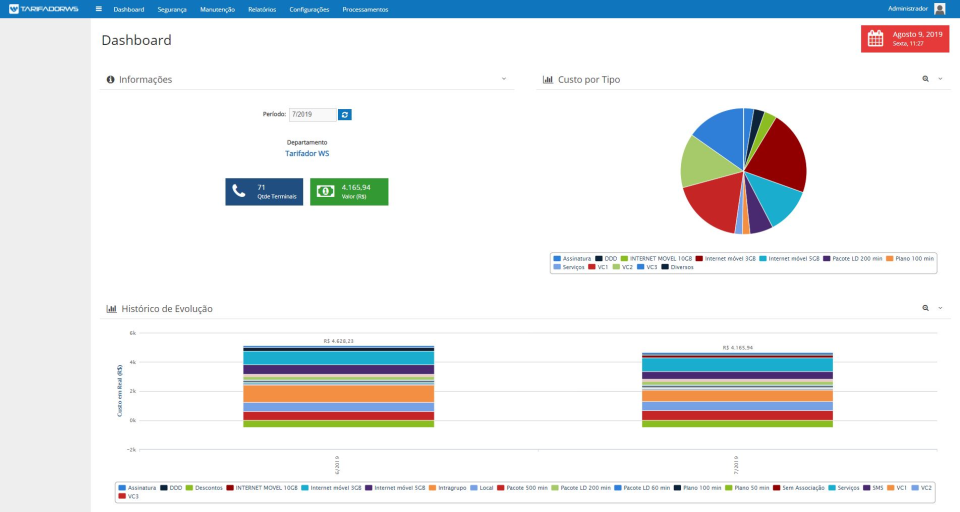Click the Agosto 9, 2019 date badge
This screenshot has height=512, width=960.
(x=905, y=39)
